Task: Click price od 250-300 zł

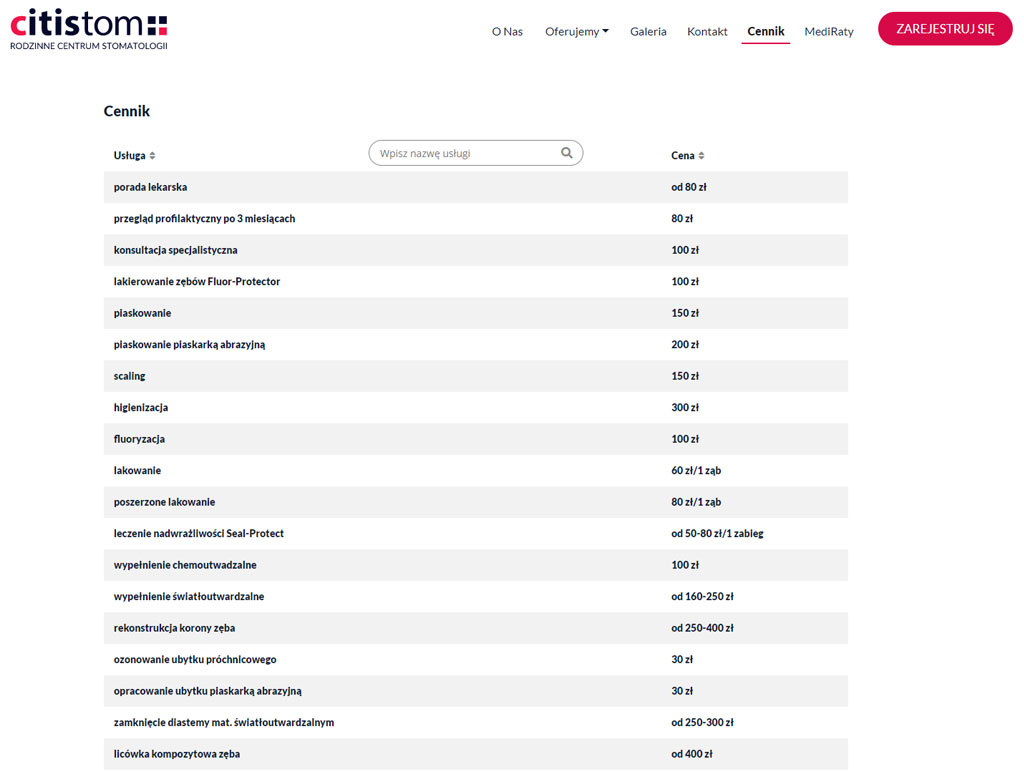Action: (x=703, y=723)
